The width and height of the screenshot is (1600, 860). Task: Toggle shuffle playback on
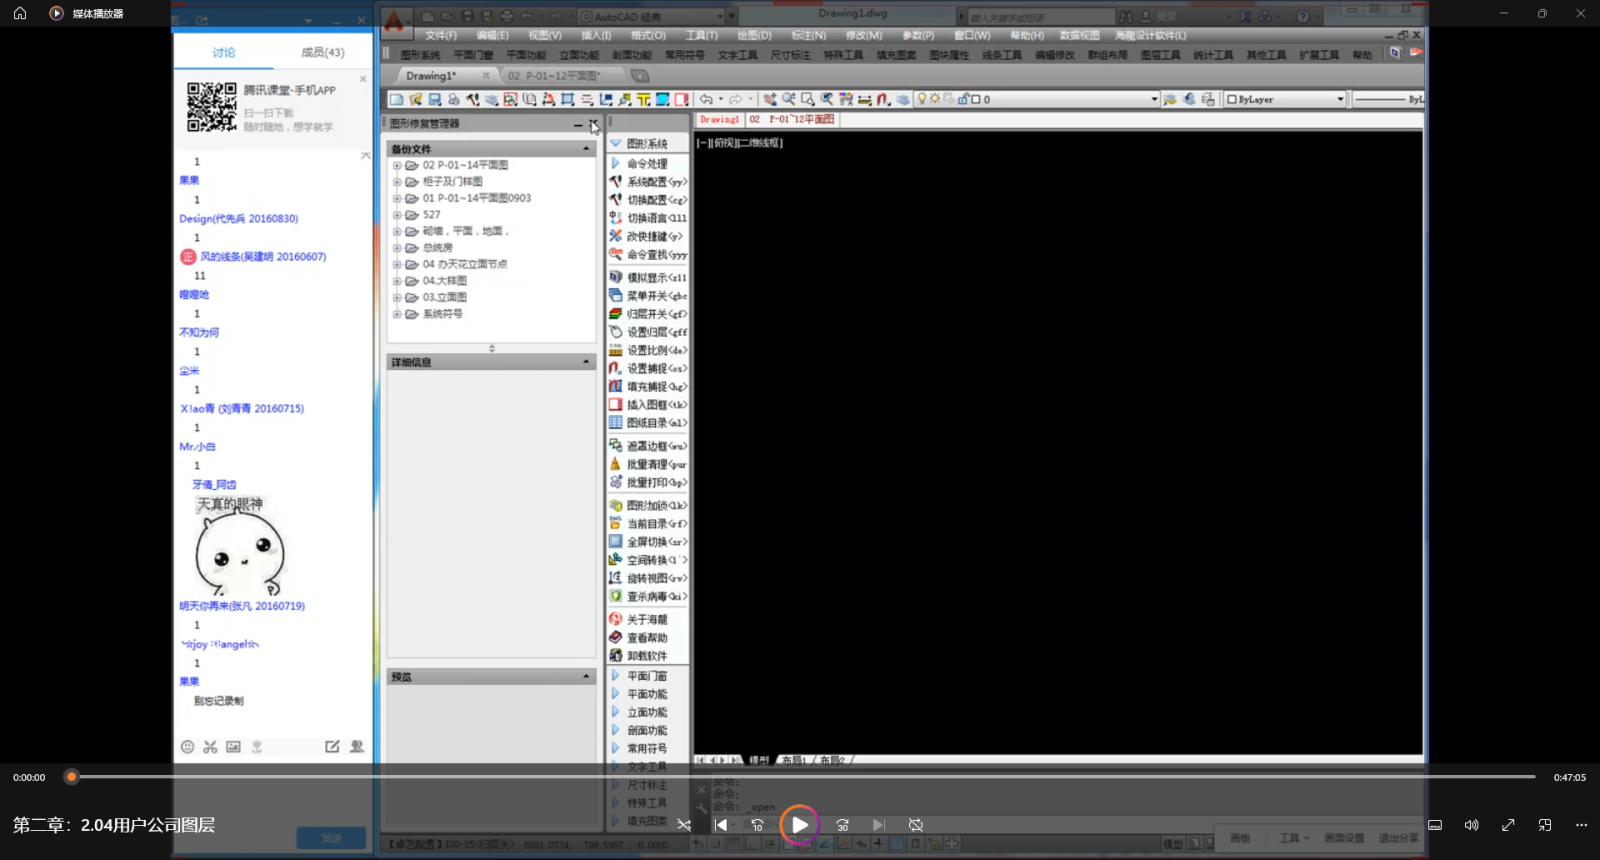[684, 825]
